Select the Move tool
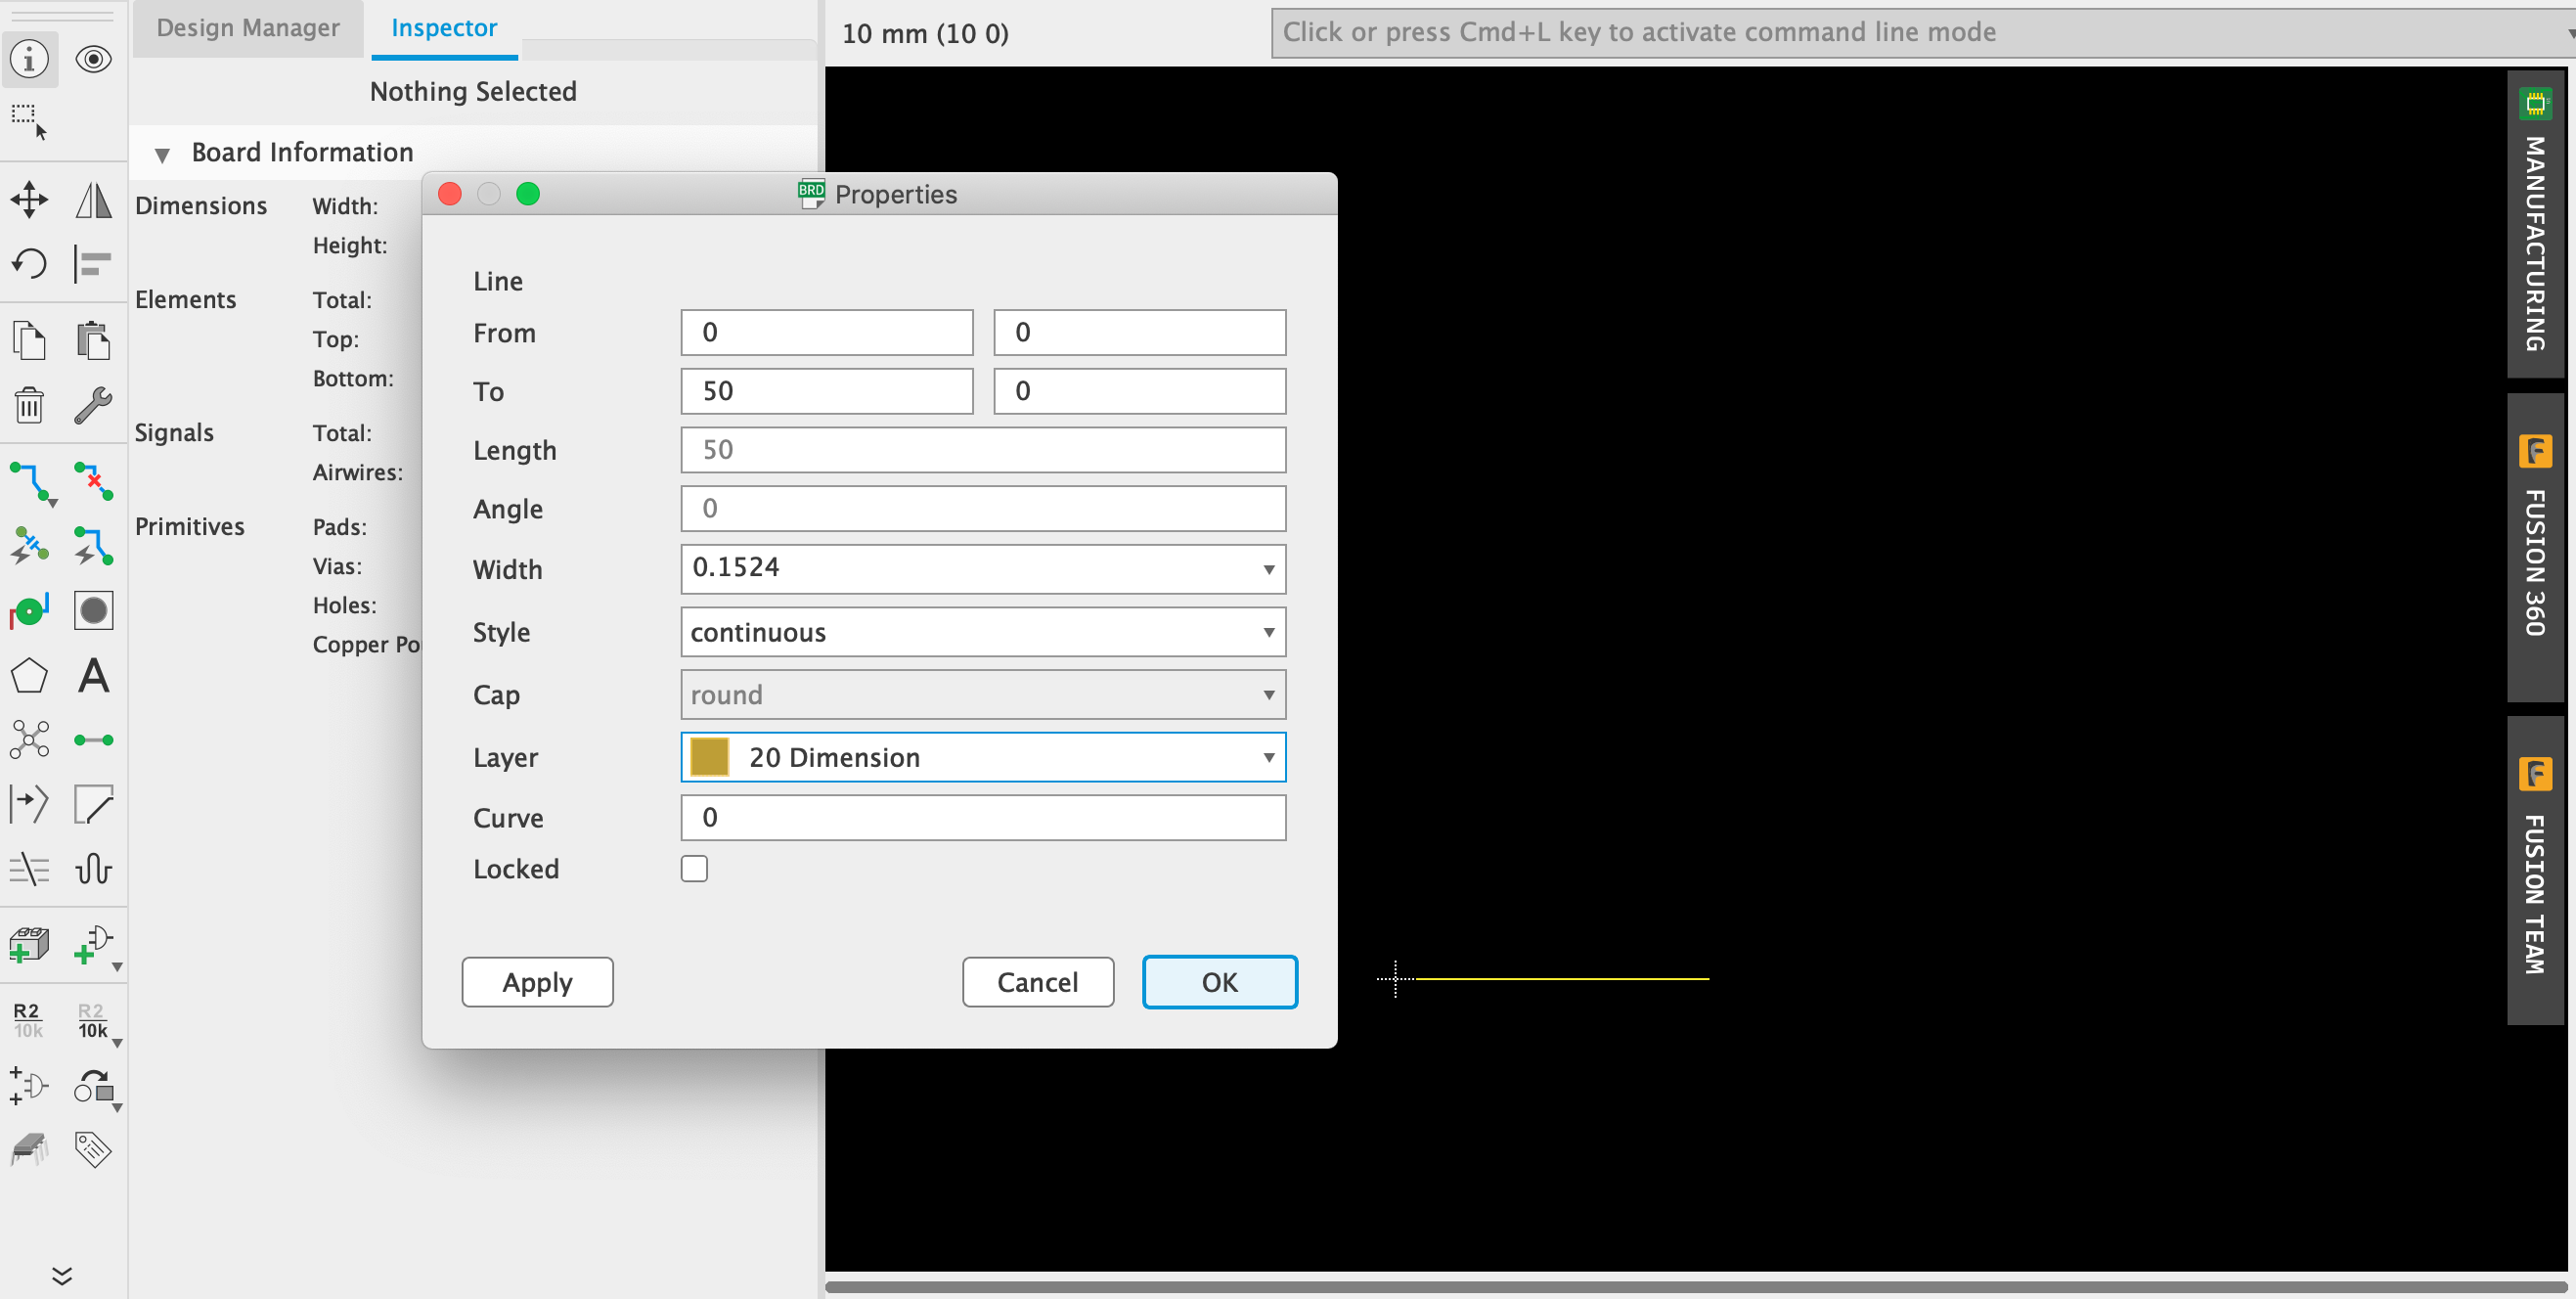The width and height of the screenshot is (2576, 1299). (29, 199)
